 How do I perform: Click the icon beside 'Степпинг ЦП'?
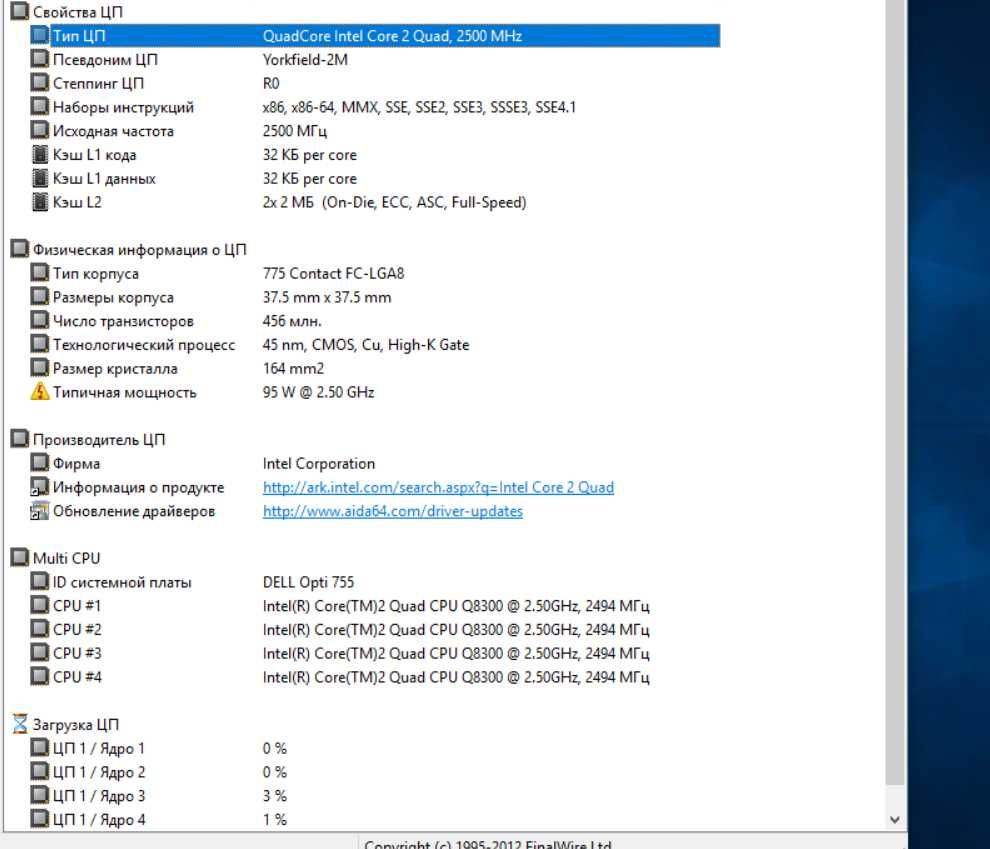[x=40, y=82]
